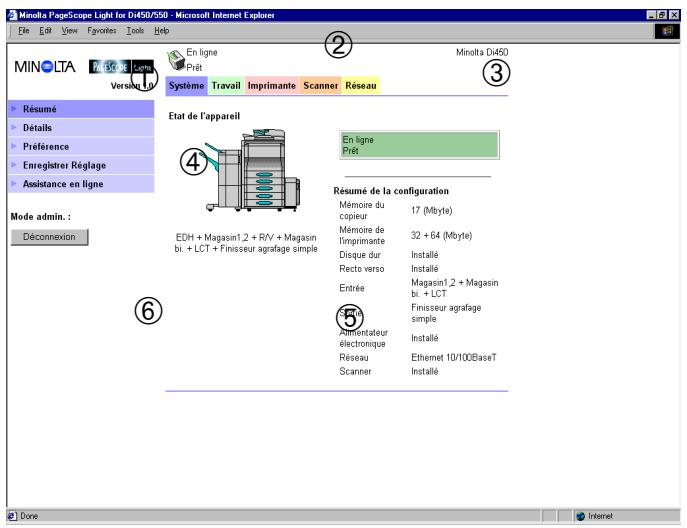This screenshot has height=528, width=687.
Task: Click the arrow bullet beside Détails
Action: pyautogui.click(x=14, y=127)
